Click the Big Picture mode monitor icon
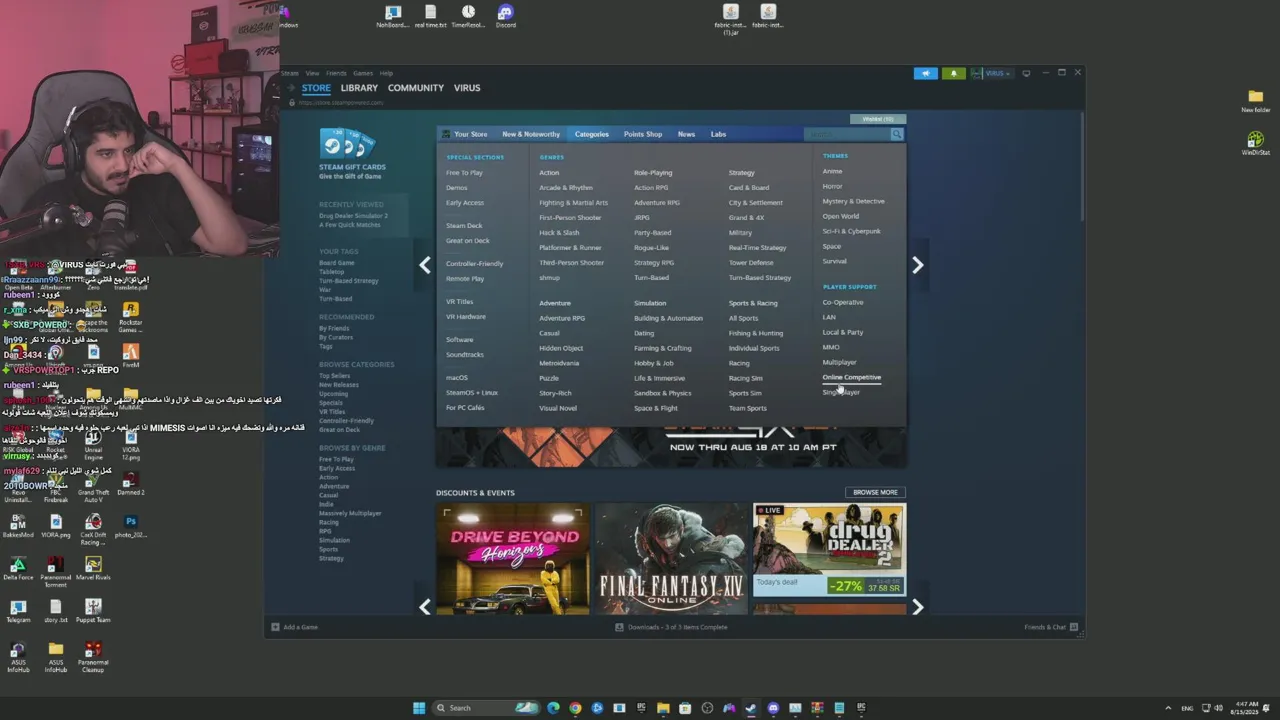The width and height of the screenshot is (1280, 720). [x=1026, y=73]
